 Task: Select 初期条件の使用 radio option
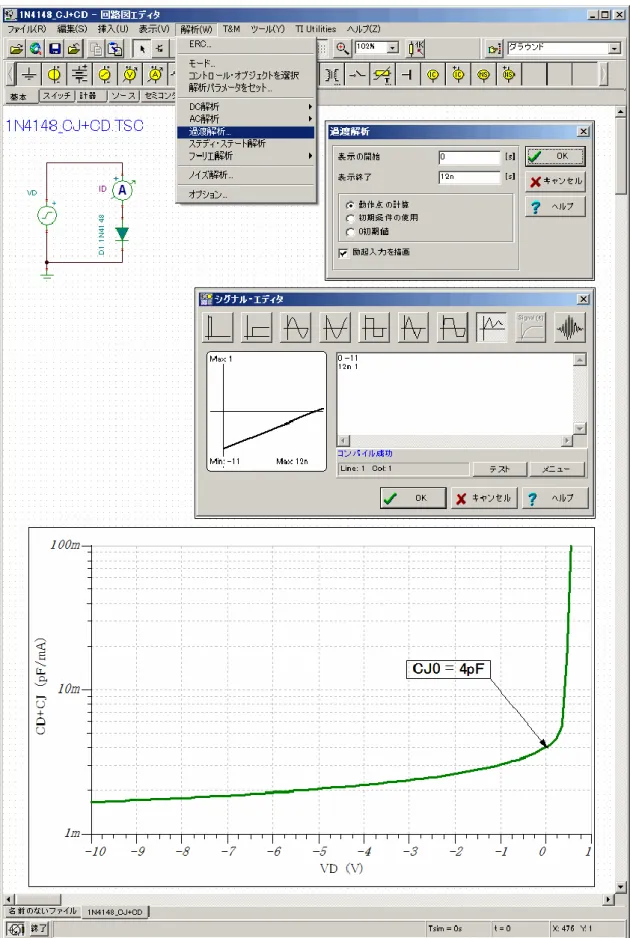pos(351,218)
